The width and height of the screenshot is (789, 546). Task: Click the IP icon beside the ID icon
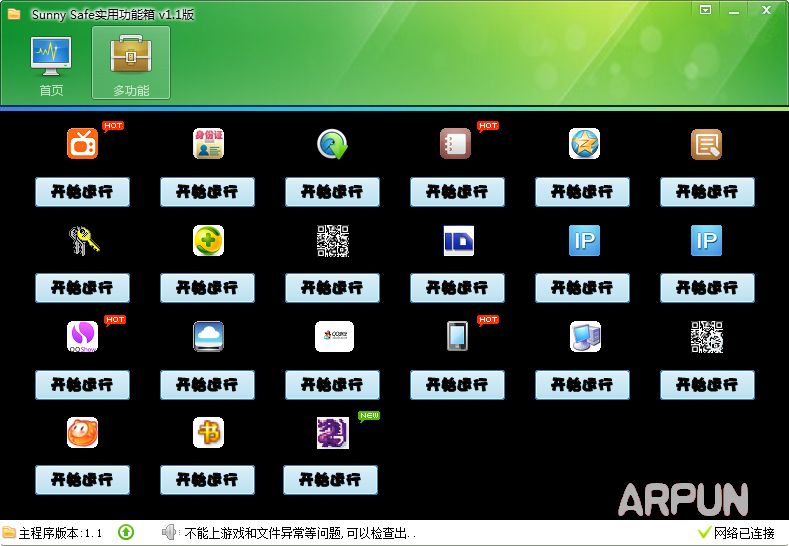584,241
